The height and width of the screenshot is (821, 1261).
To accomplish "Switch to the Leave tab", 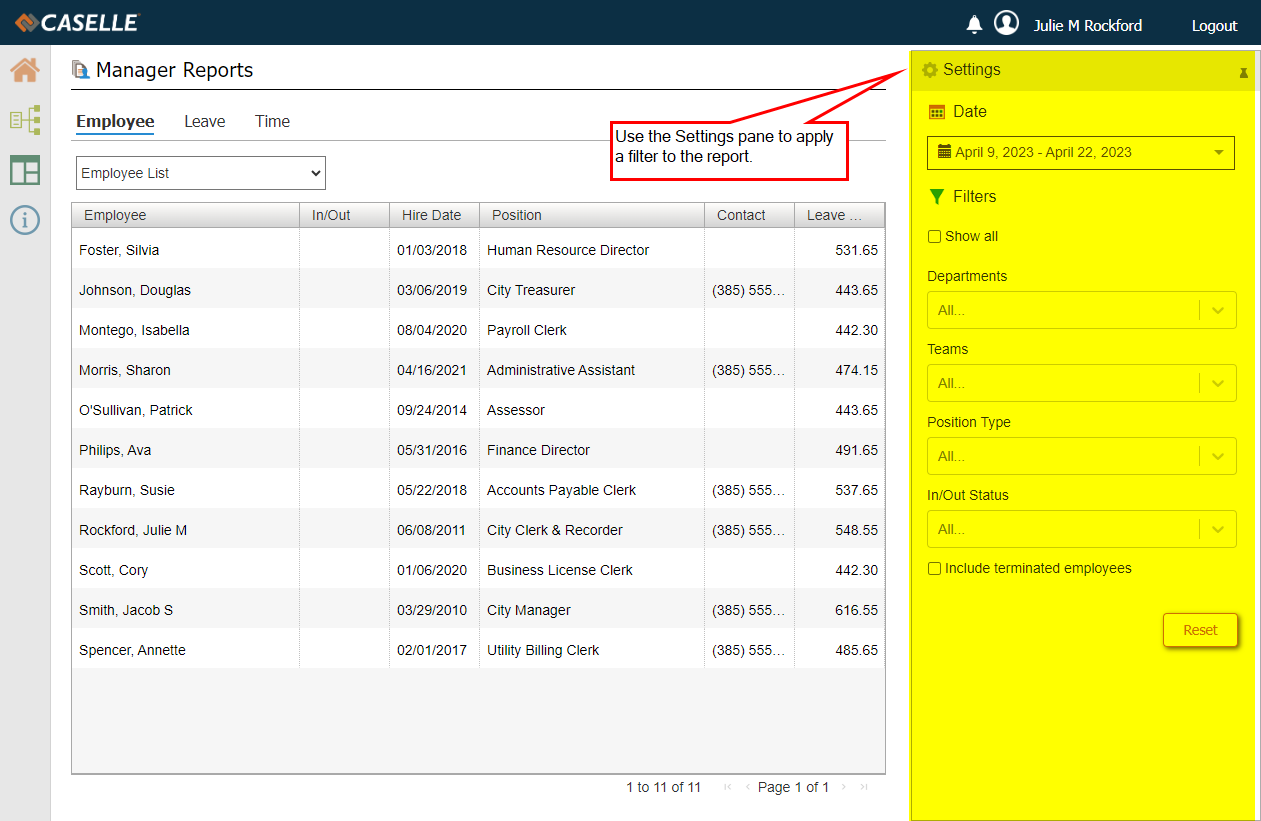I will [204, 122].
